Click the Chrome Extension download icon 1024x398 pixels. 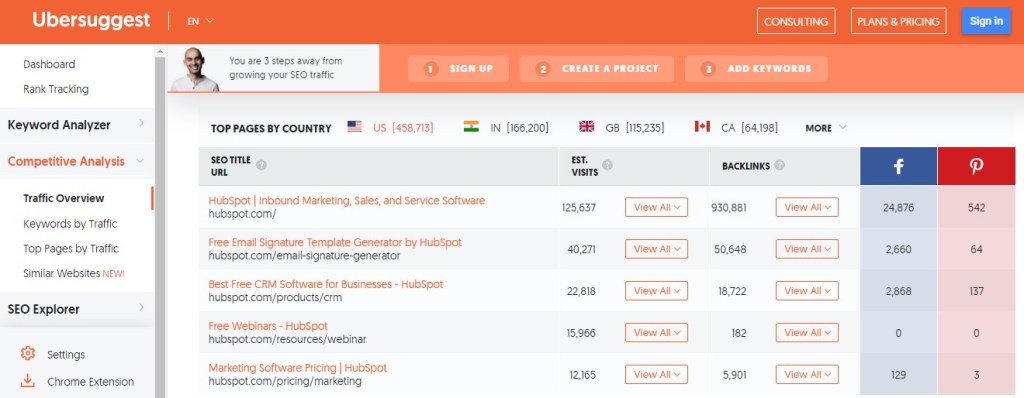point(27,381)
